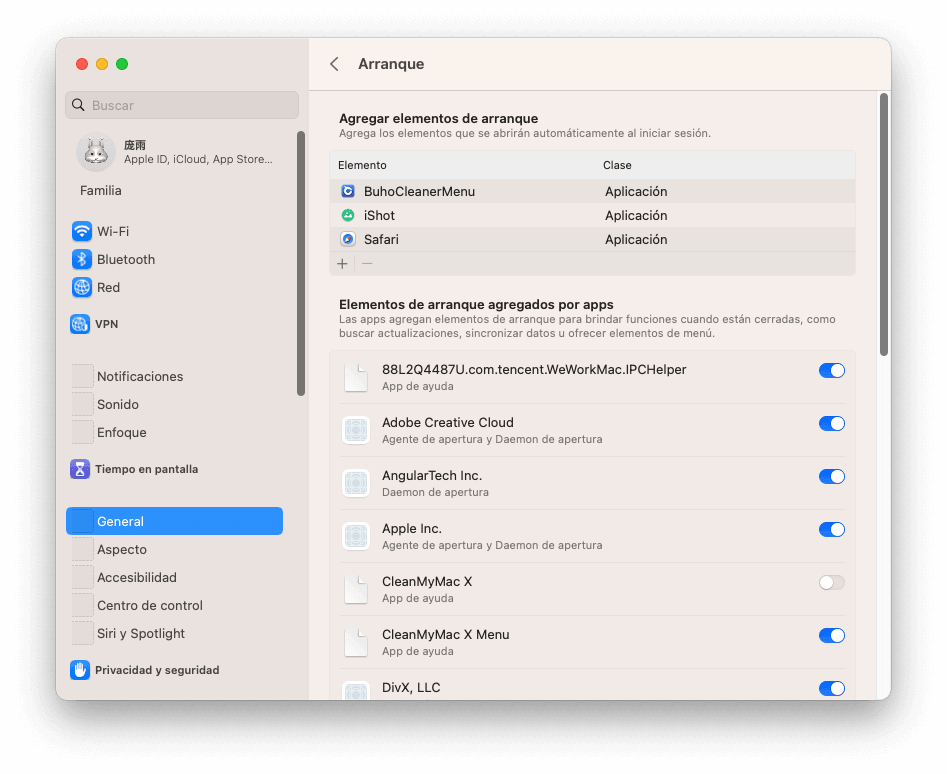
Task: Enable the CleanMyMac X toggle
Action: [832, 583]
